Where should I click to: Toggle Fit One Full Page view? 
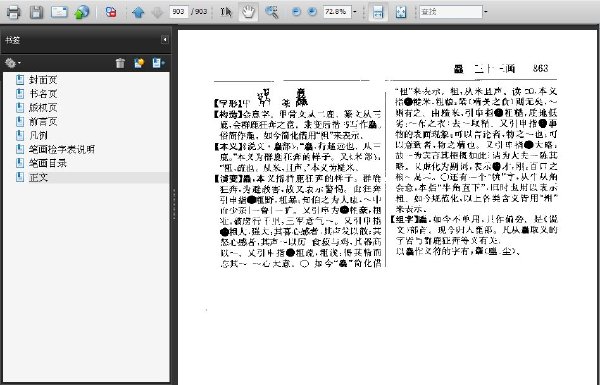401,12
